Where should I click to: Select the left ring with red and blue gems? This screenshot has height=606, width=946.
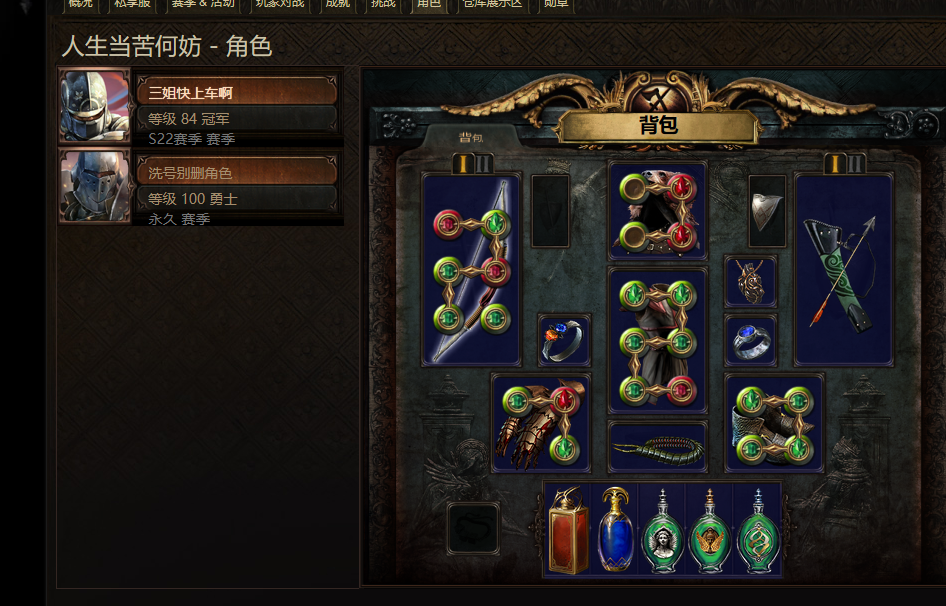[x=564, y=340]
